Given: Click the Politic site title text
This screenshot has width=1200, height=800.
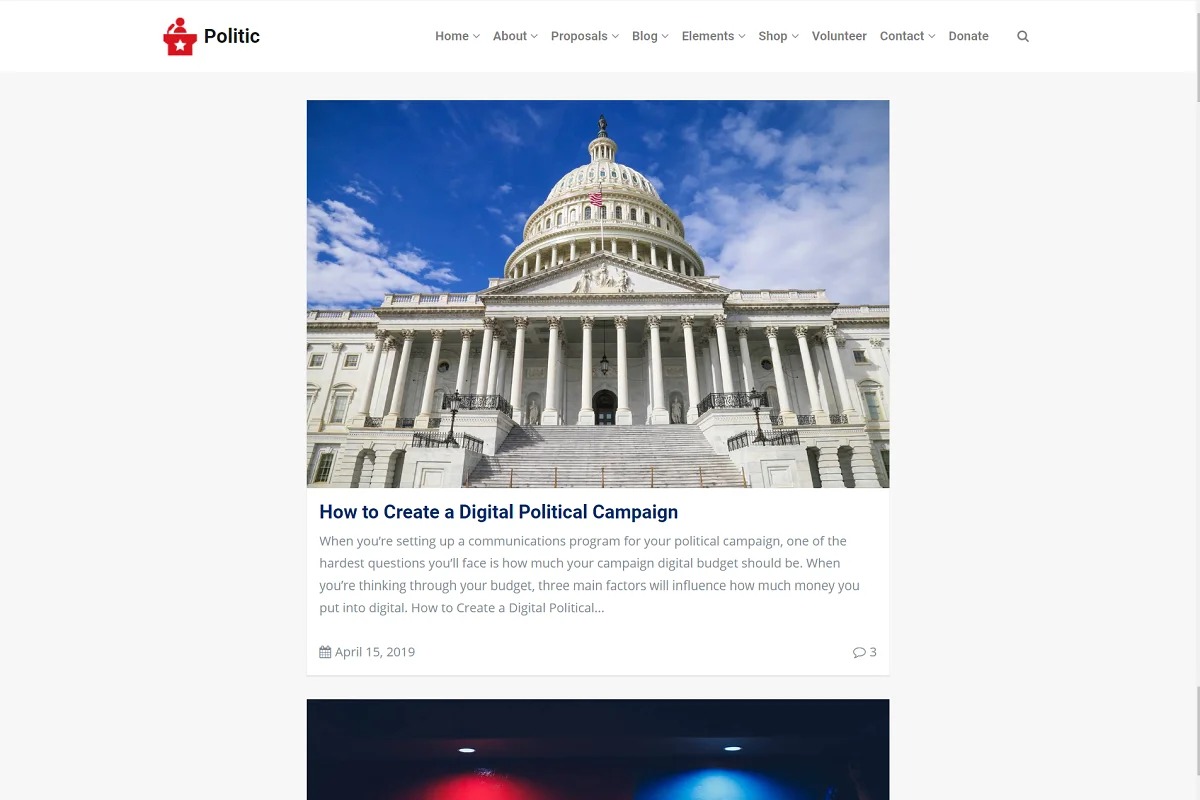Looking at the screenshot, I should pyautogui.click(x=232, y=36).
